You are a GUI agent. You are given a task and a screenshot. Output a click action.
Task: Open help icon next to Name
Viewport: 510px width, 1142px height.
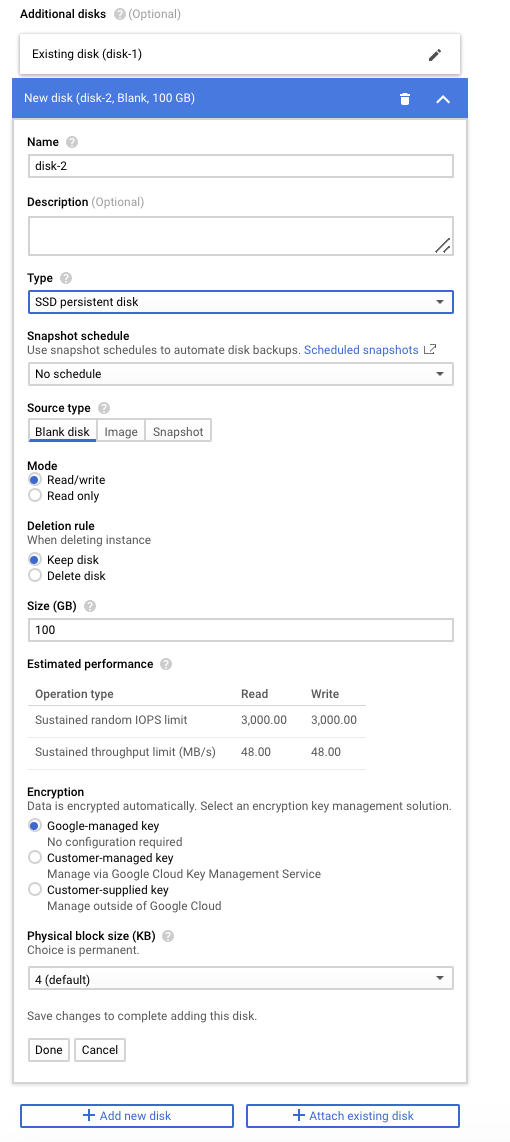tap(71, 142)
